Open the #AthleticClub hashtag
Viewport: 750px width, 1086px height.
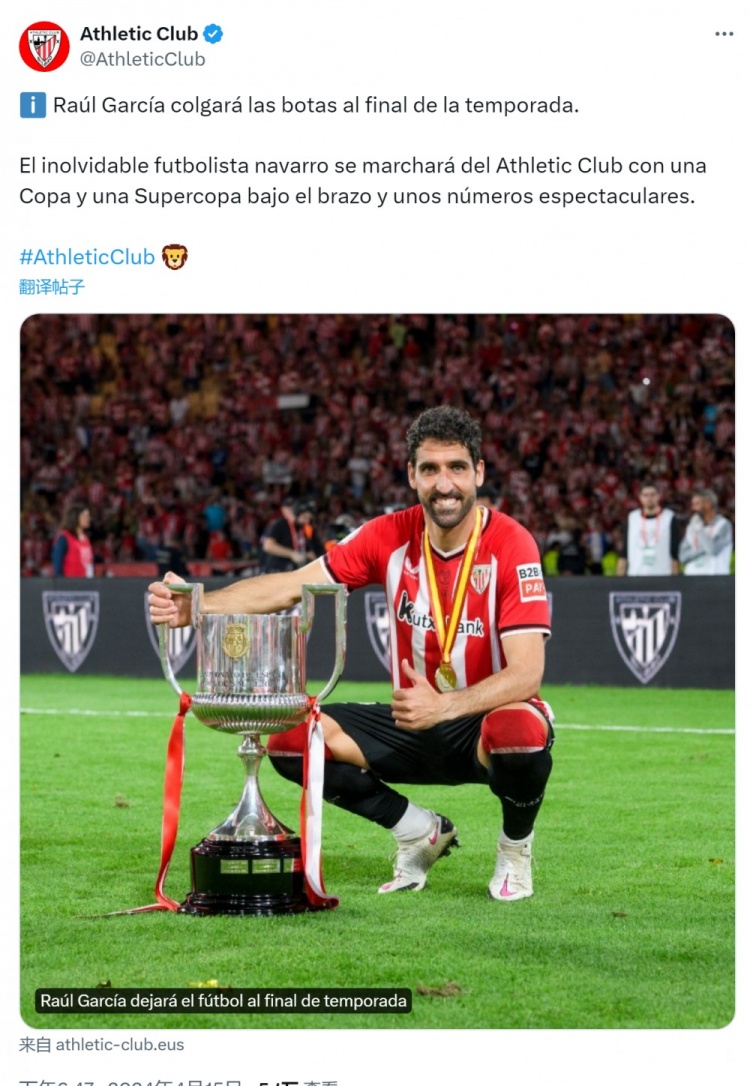pos(87,257)
